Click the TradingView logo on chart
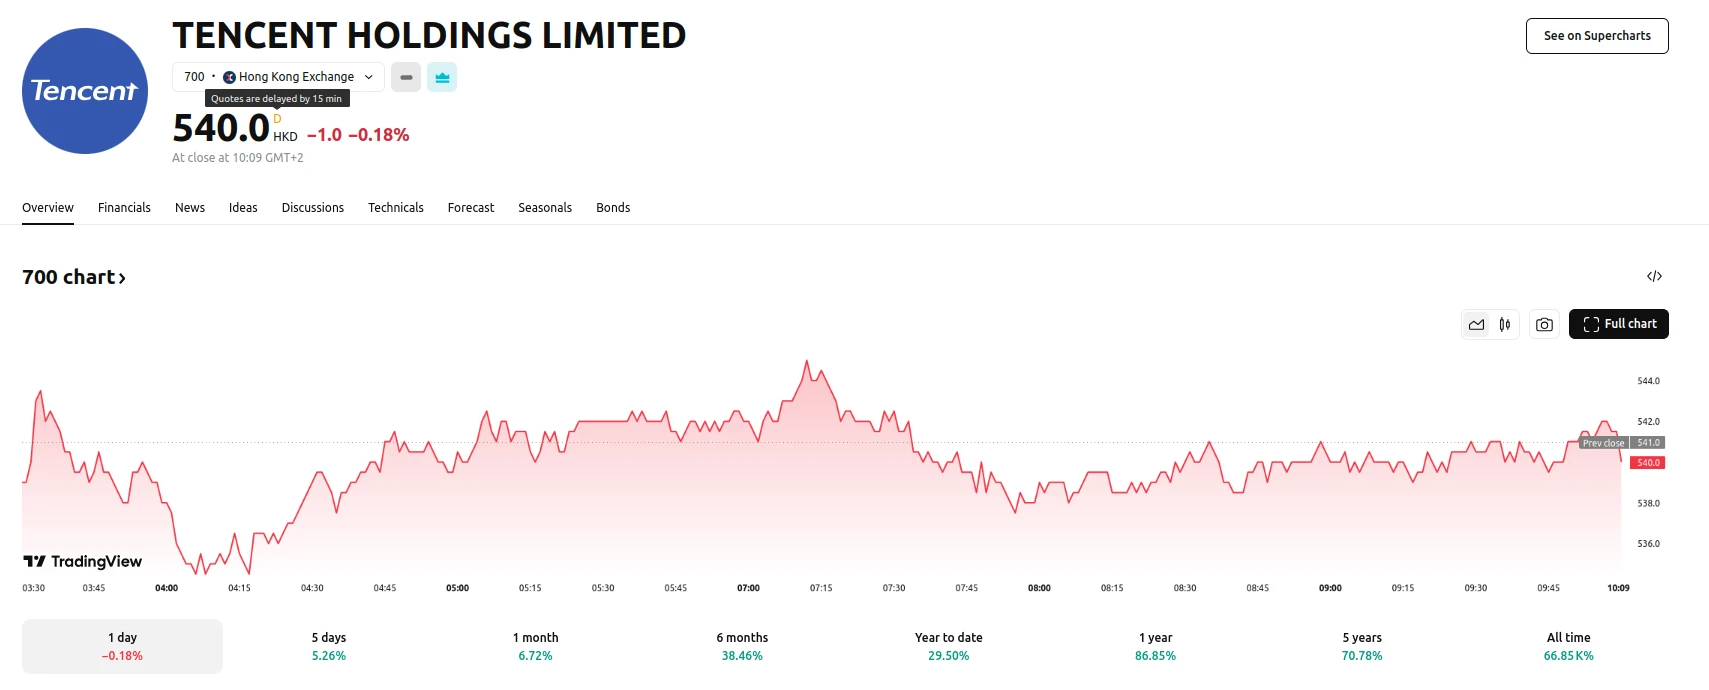This screenshot has width=1709, height=690. pos(83,561)
